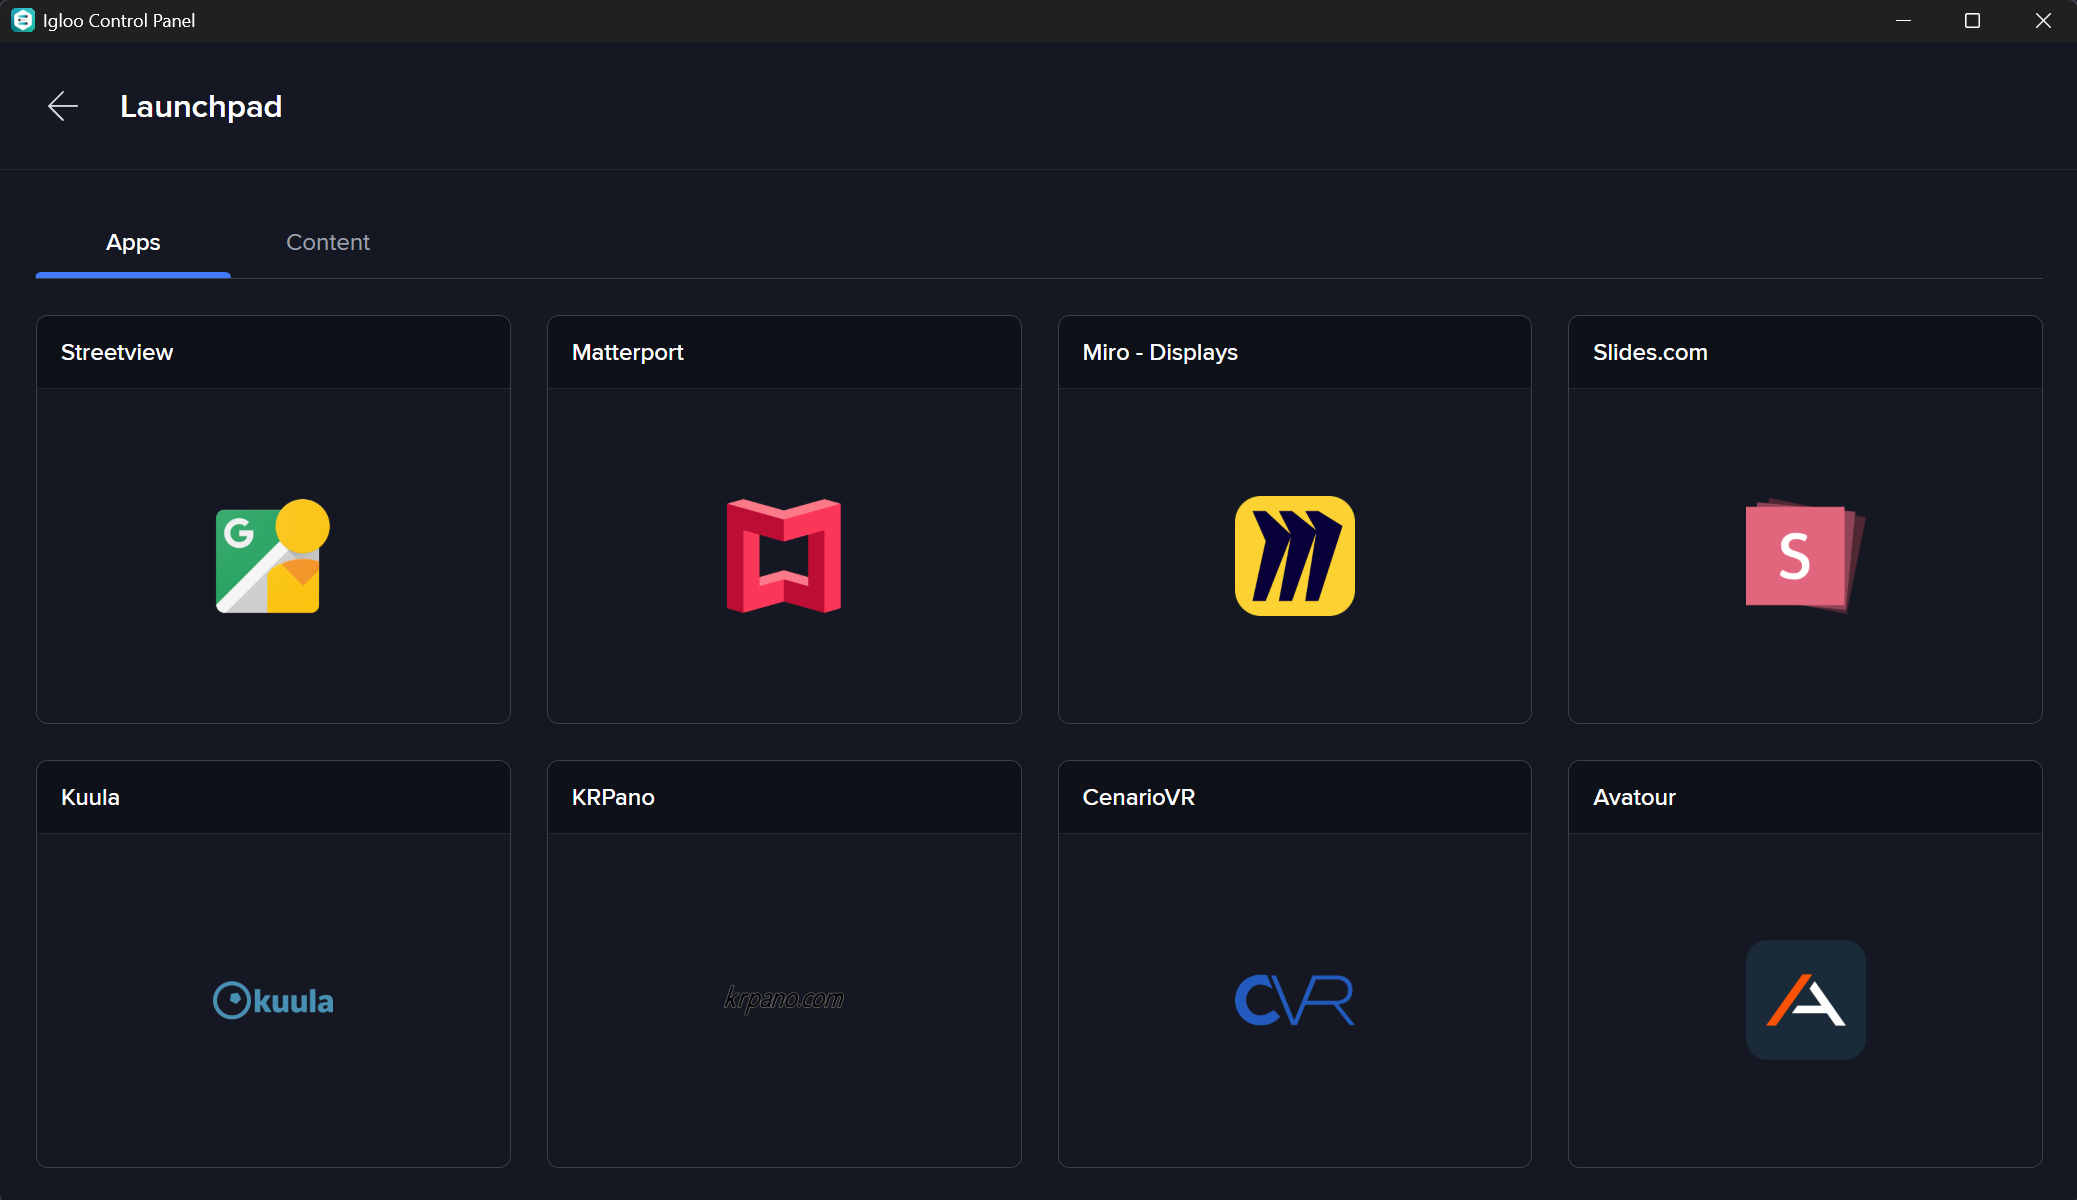Click the Kuula card header label
Screen dimensions: 2077x1200
[90, 797]
